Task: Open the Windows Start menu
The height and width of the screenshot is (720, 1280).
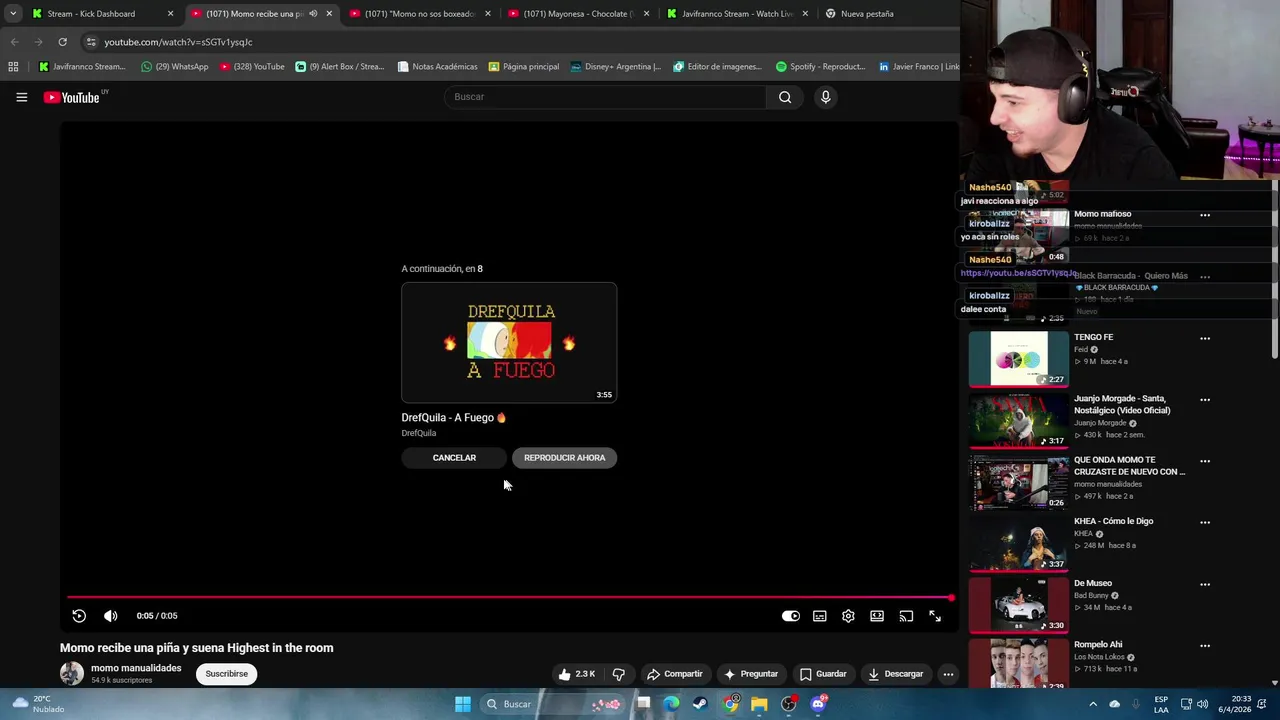Action: coord(463,704)
